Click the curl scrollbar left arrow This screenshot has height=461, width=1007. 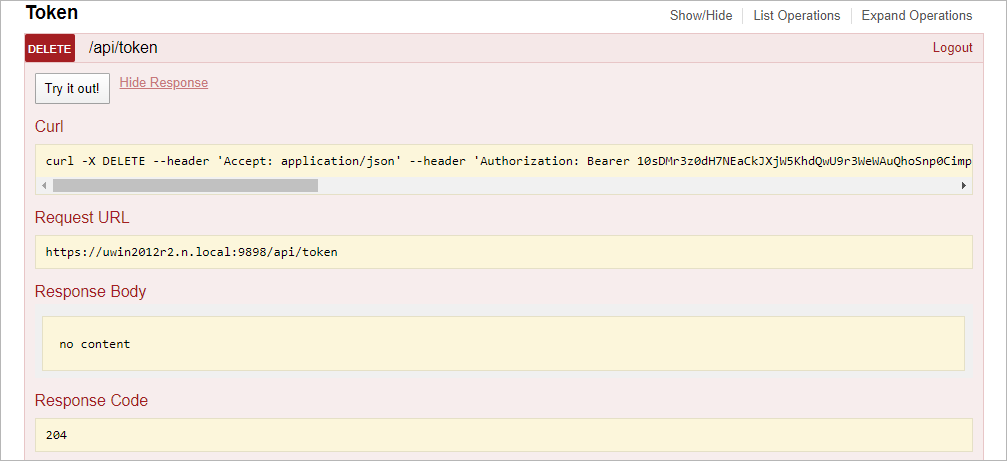[x=44, y=186]
